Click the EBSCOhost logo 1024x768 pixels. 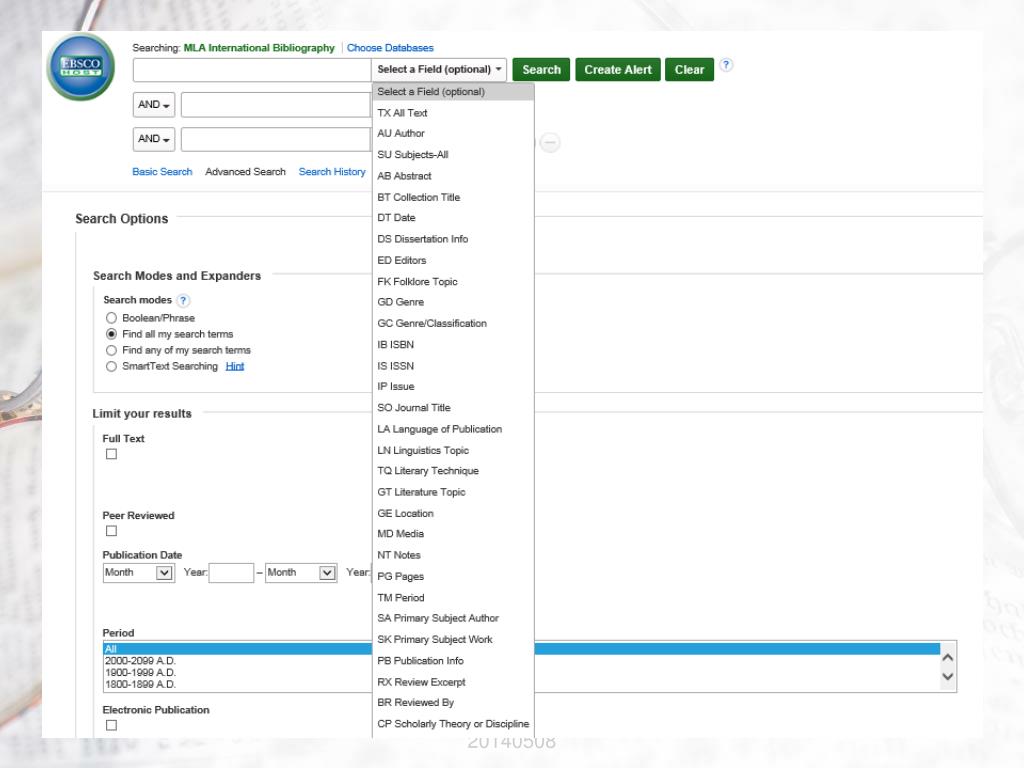coord(81,67)
